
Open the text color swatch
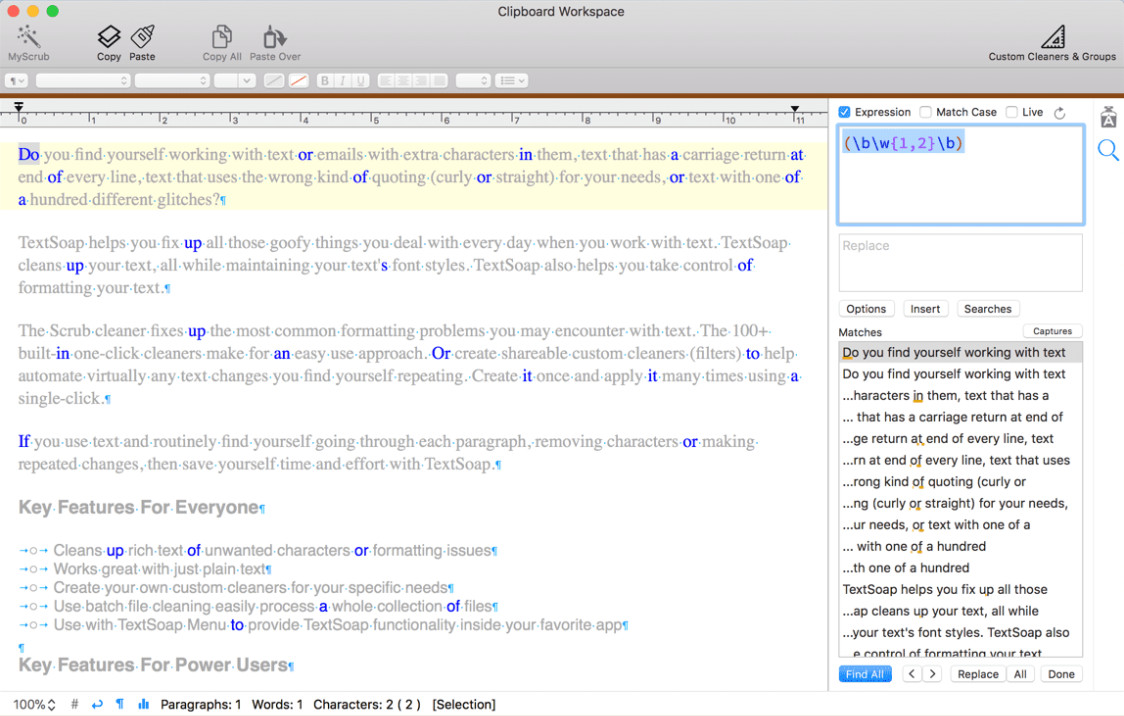tap(273, 80)
